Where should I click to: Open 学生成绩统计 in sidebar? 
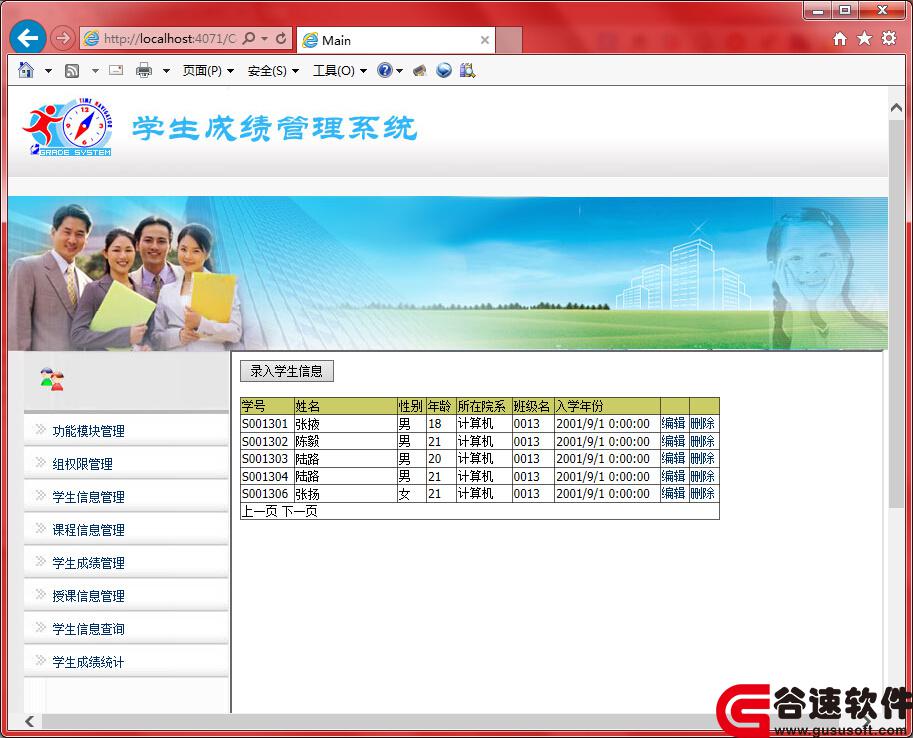(x=89, y=662)
